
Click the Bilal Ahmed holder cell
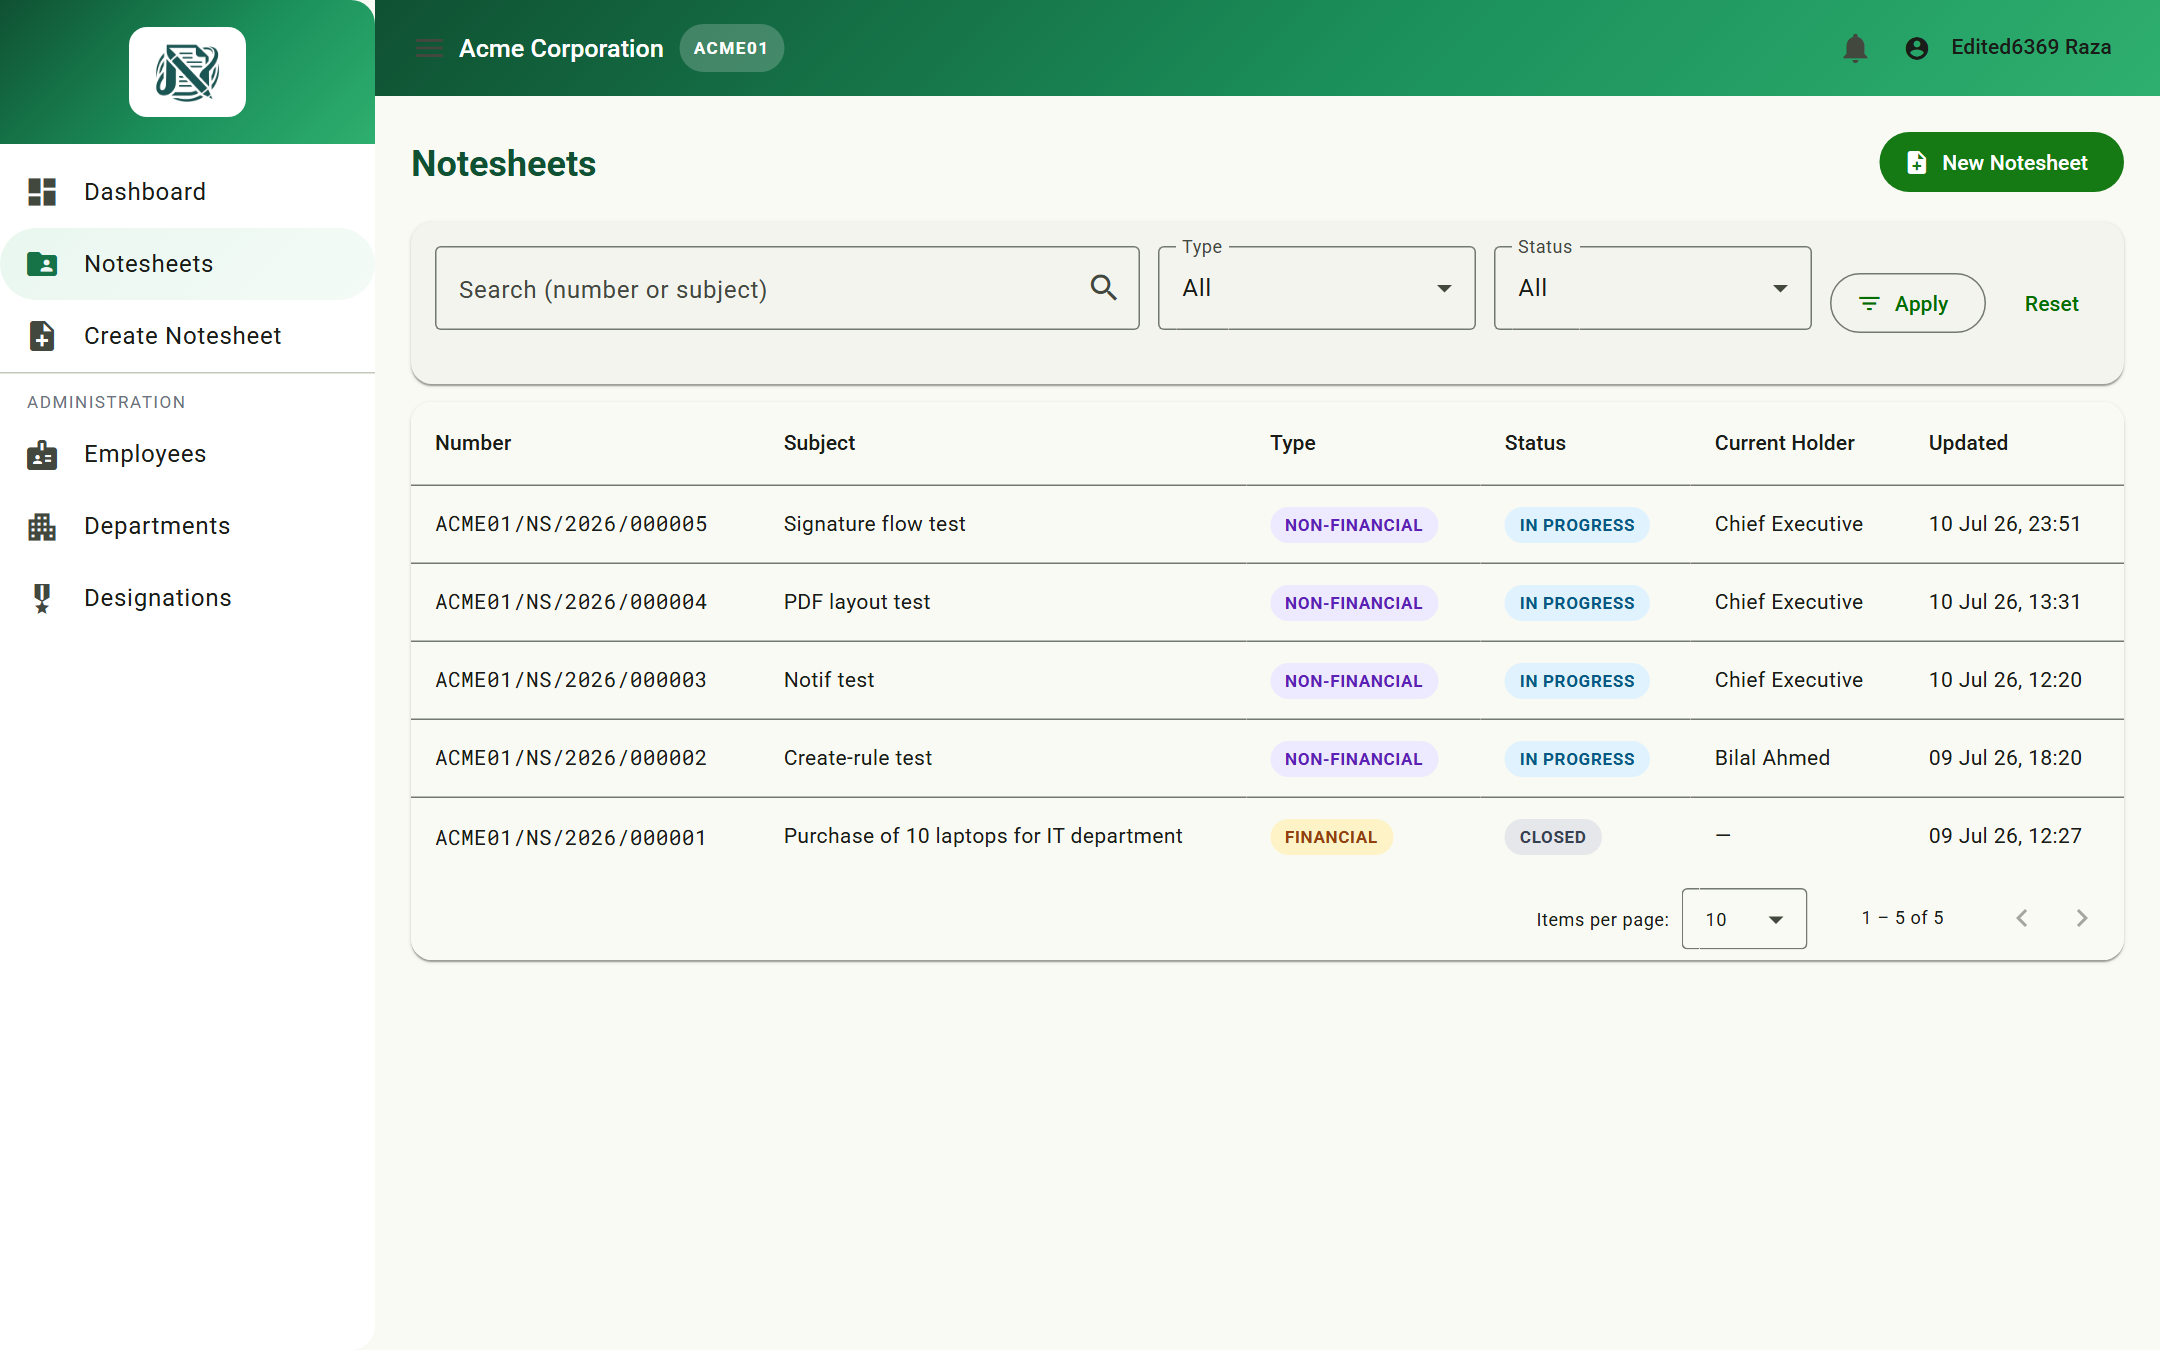coord(1772,758)
